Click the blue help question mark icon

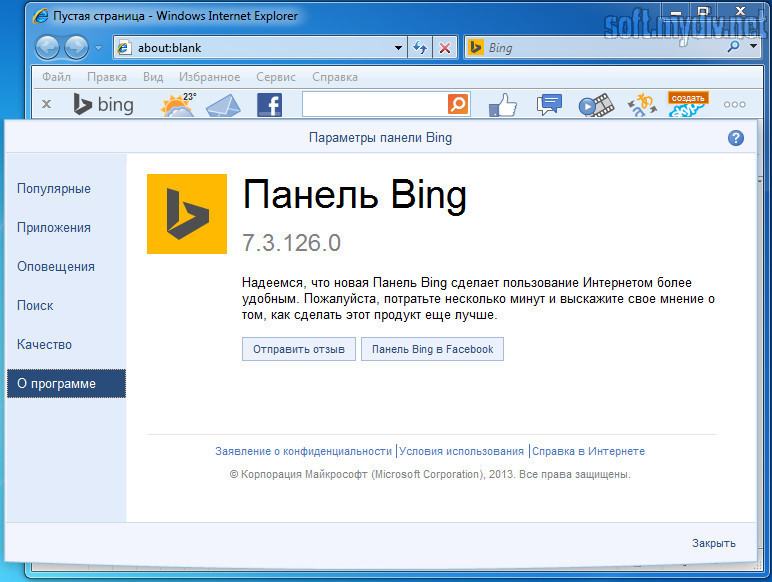point(736,138)
